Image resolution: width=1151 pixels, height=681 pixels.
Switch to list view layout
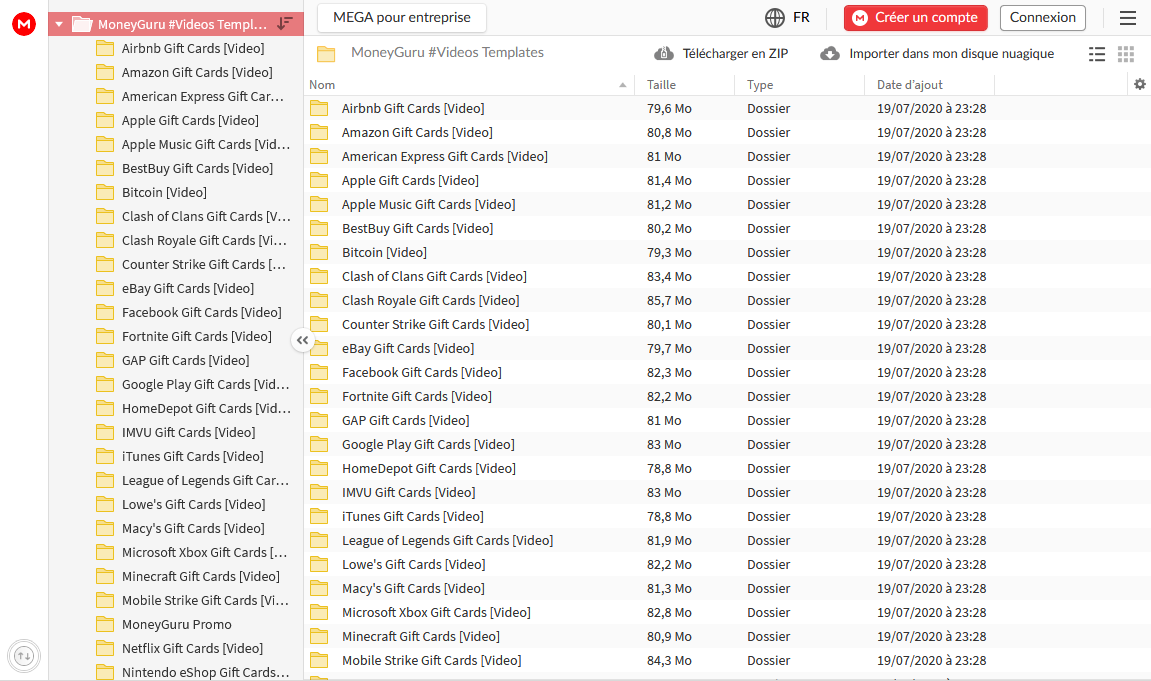1097,54
